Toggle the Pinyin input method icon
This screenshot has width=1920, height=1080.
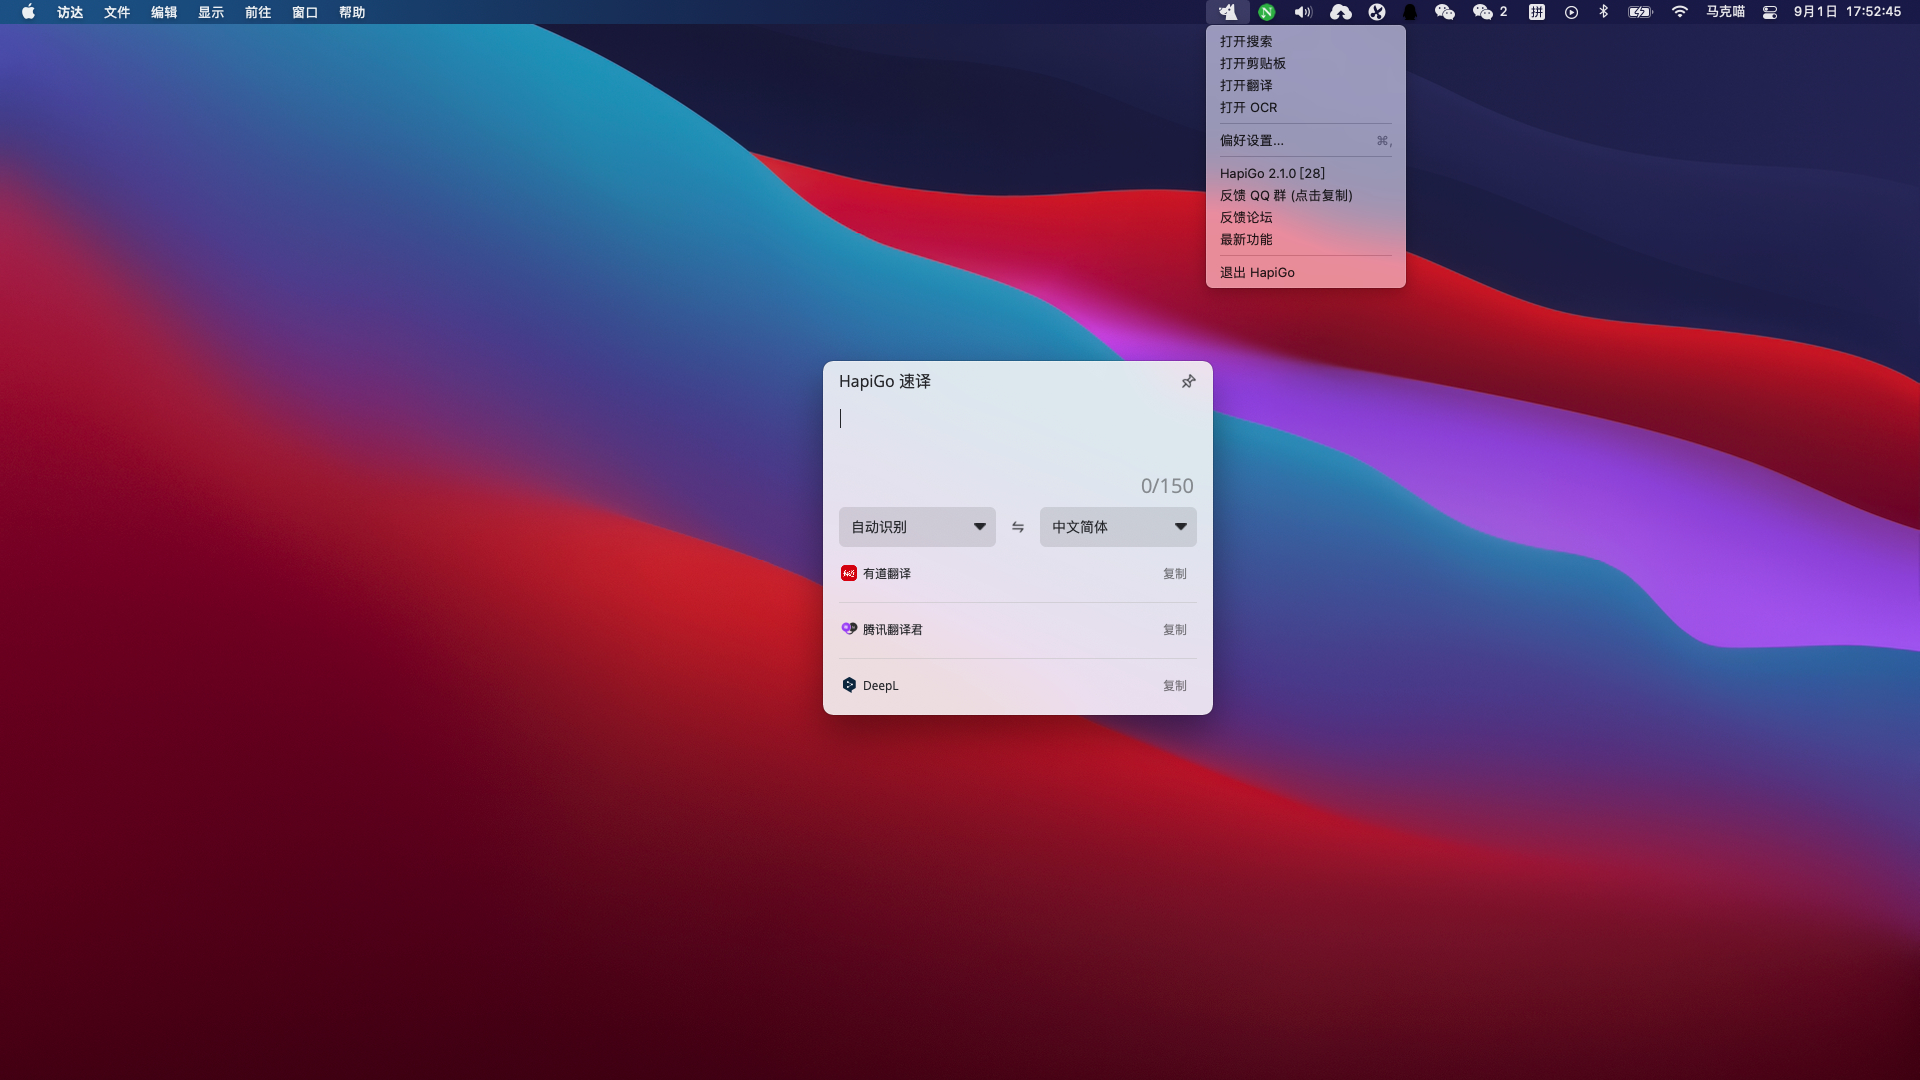tap(1536, 12)
